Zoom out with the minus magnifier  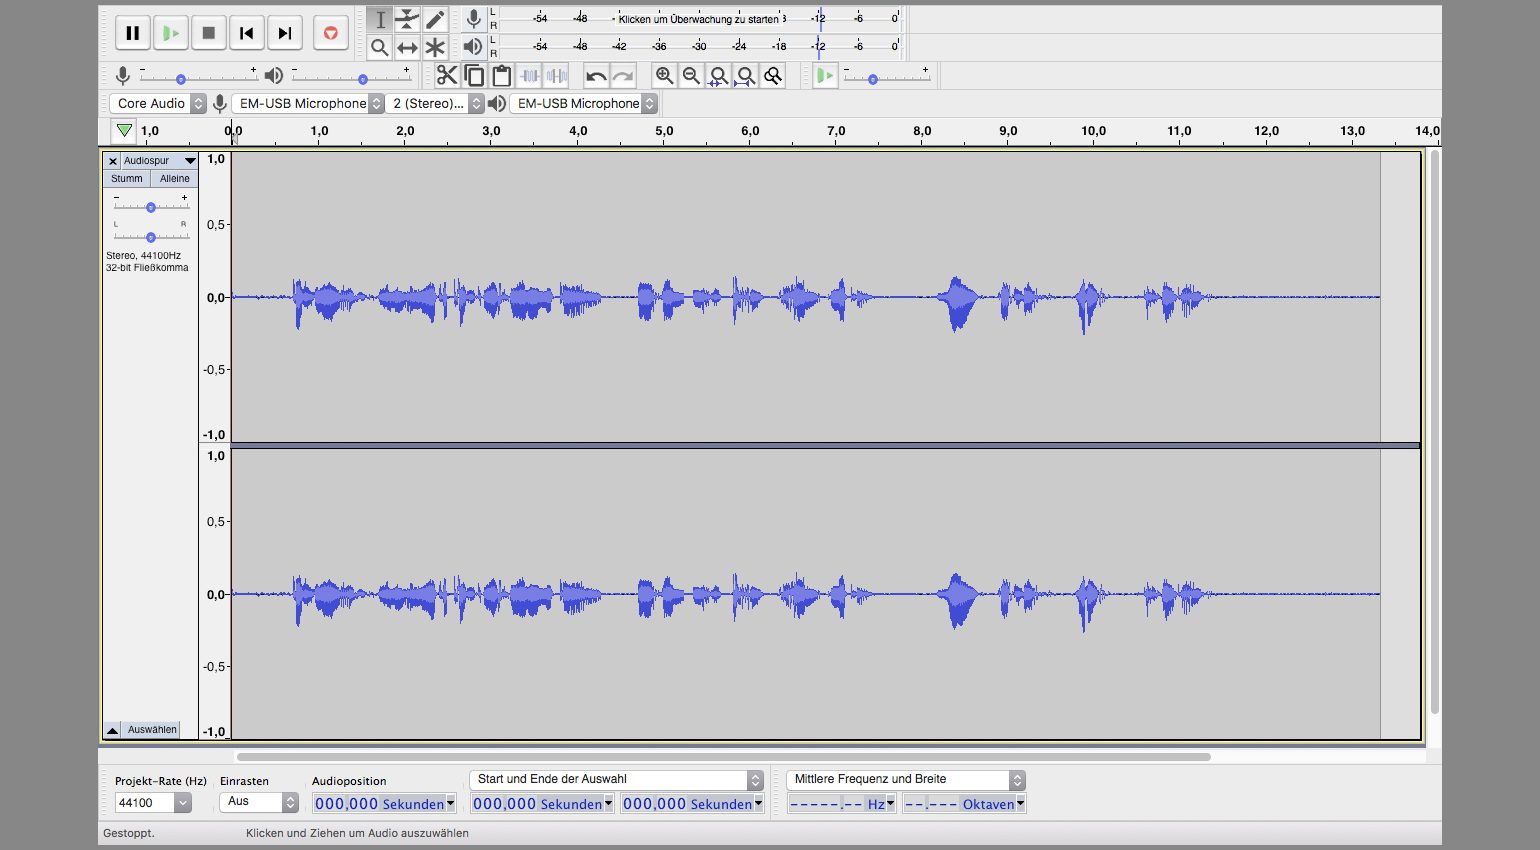691,76
